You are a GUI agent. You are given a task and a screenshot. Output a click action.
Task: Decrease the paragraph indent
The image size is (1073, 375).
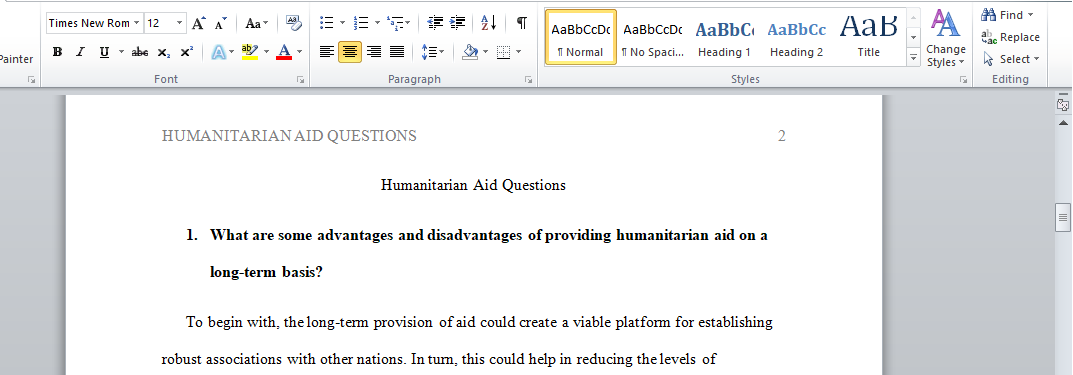coord(435,23)
